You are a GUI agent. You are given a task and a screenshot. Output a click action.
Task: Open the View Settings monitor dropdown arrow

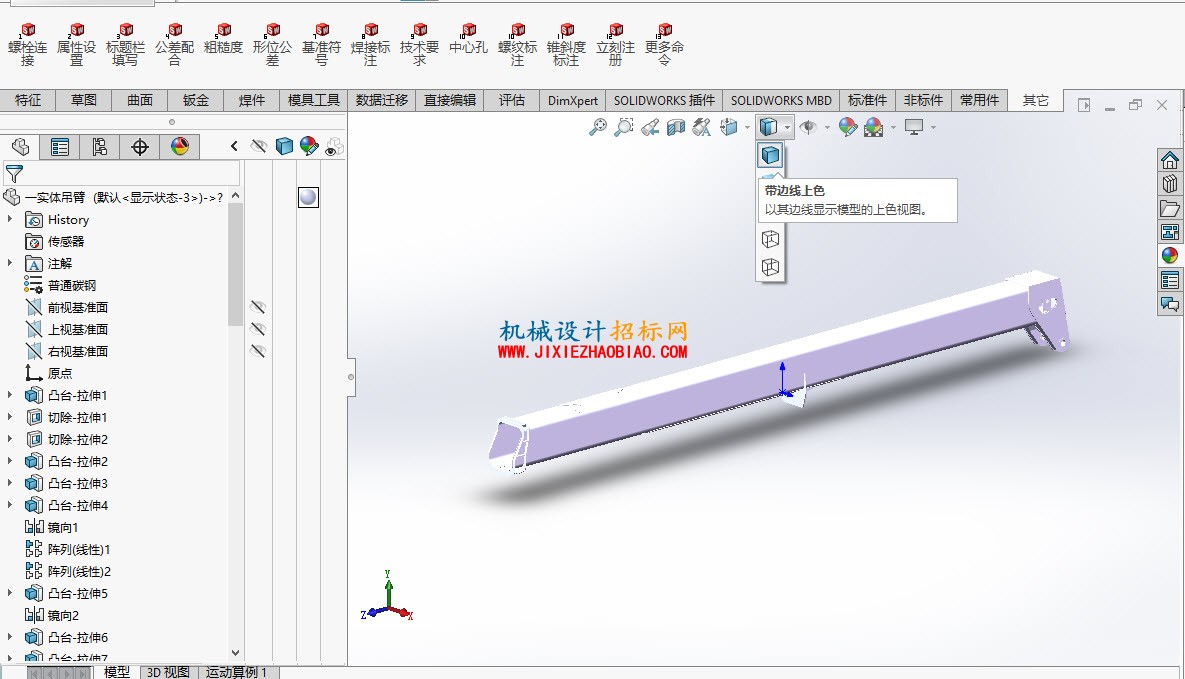[933, 128]
